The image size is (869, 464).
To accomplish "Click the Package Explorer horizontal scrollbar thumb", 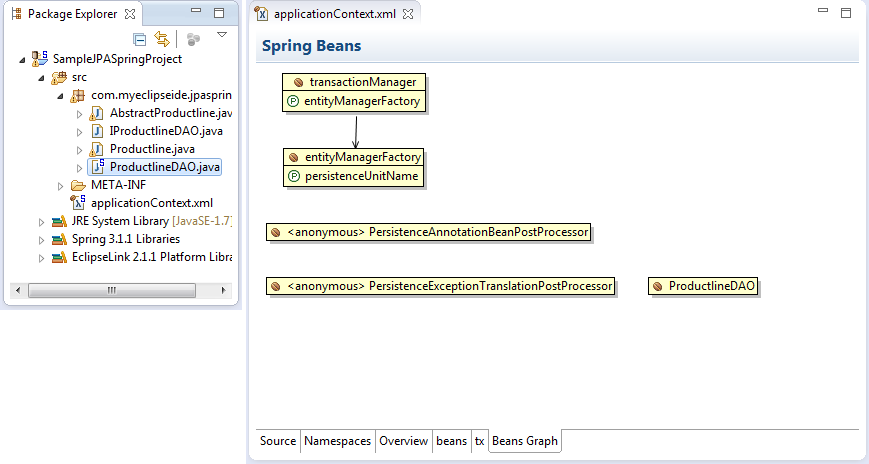I will click(x=112, y=290).
